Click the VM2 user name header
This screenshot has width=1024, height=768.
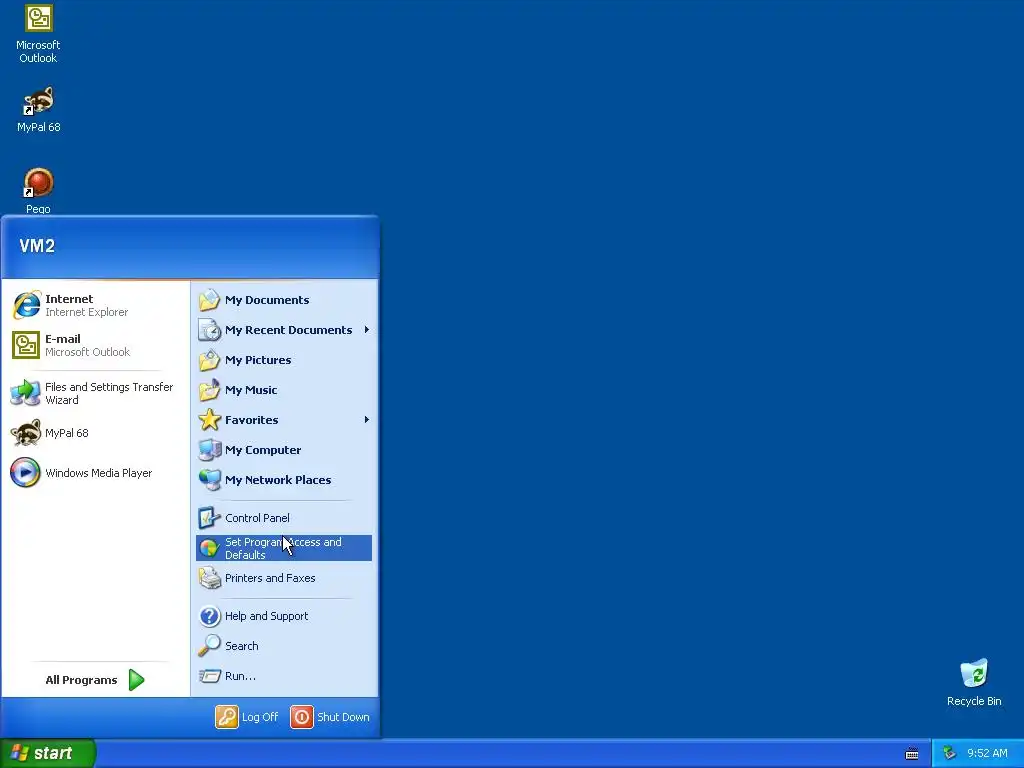[x=37, y=246]
